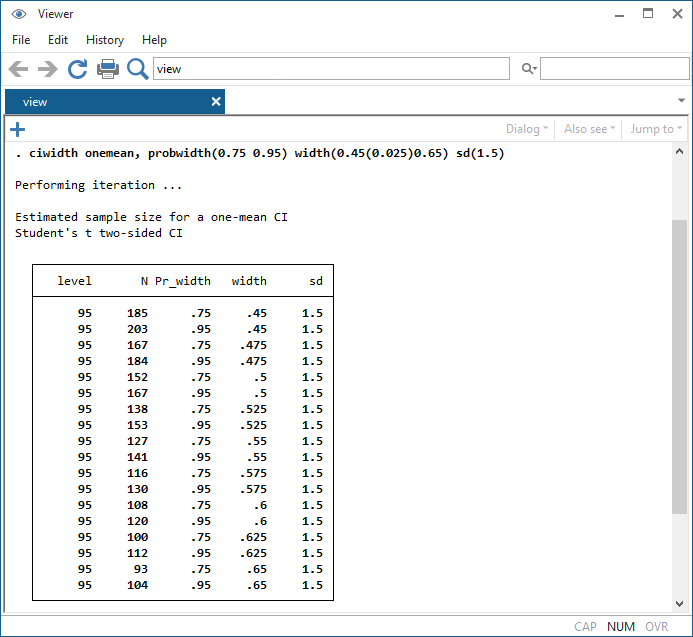Click the 'Pr_width' column header

click(x=183, y=281)
